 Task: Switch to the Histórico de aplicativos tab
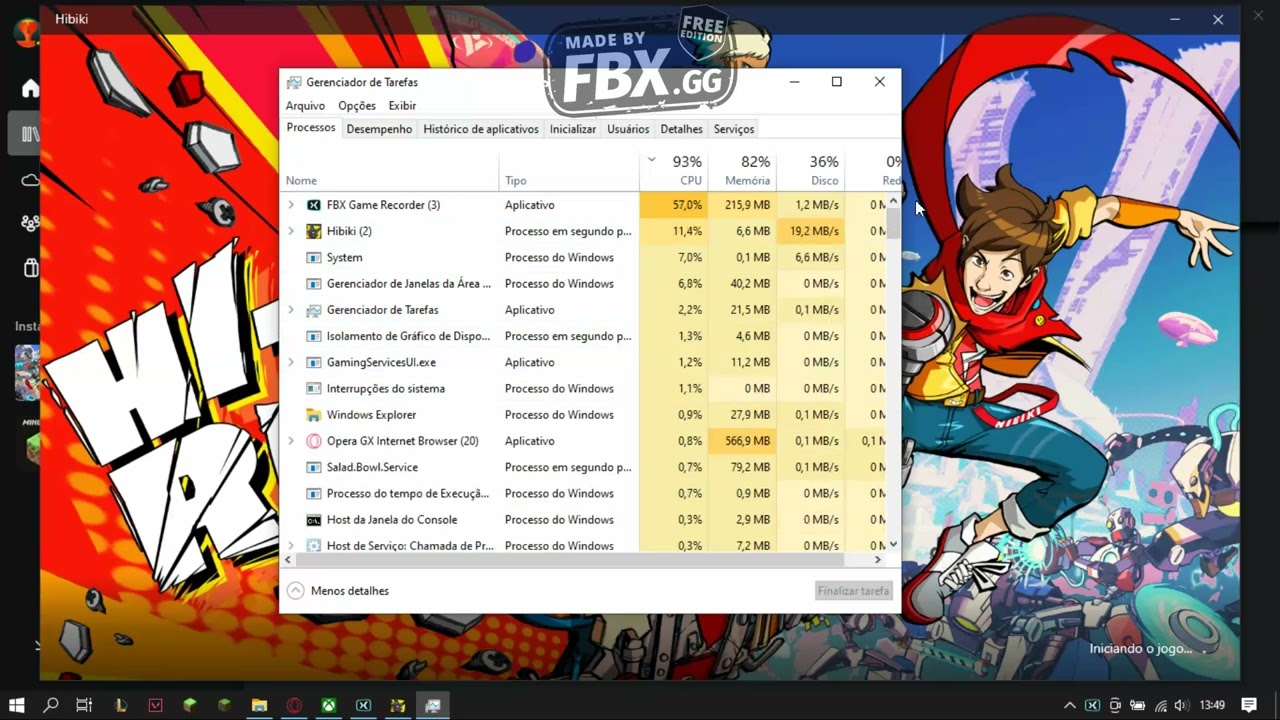[x=481, y=129]
